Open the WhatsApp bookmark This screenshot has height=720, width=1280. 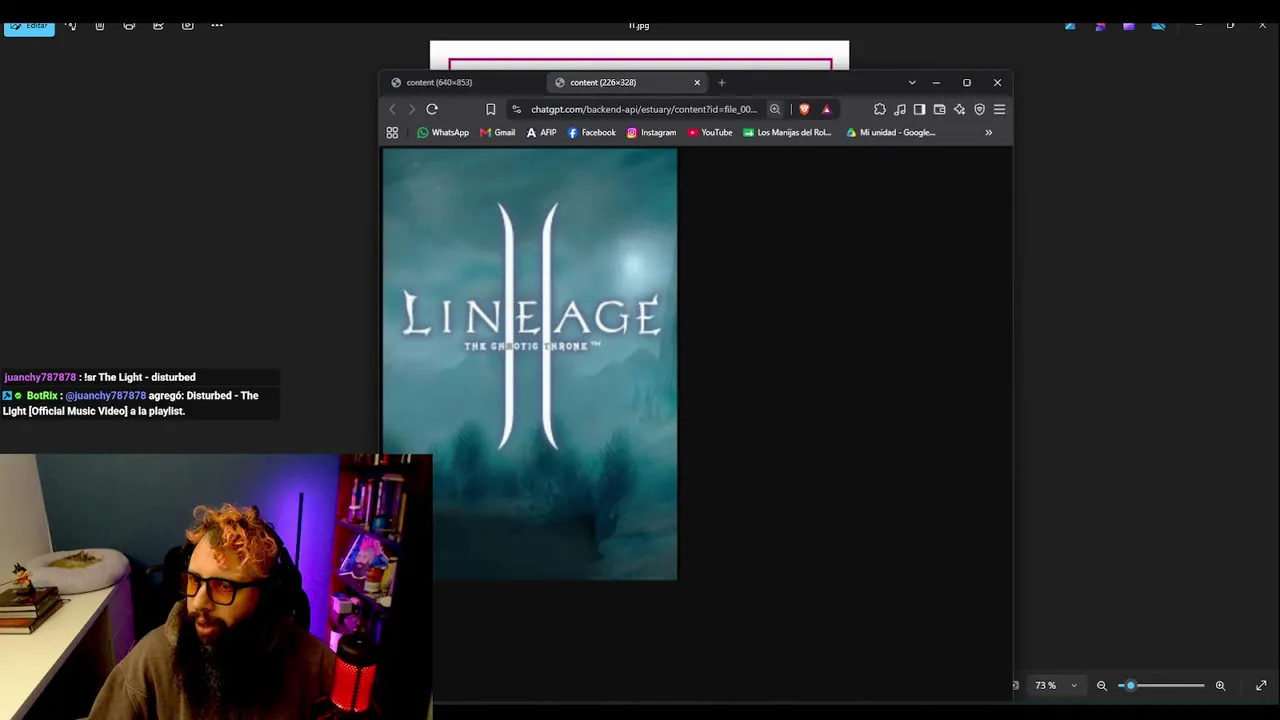tap(443, 132)
